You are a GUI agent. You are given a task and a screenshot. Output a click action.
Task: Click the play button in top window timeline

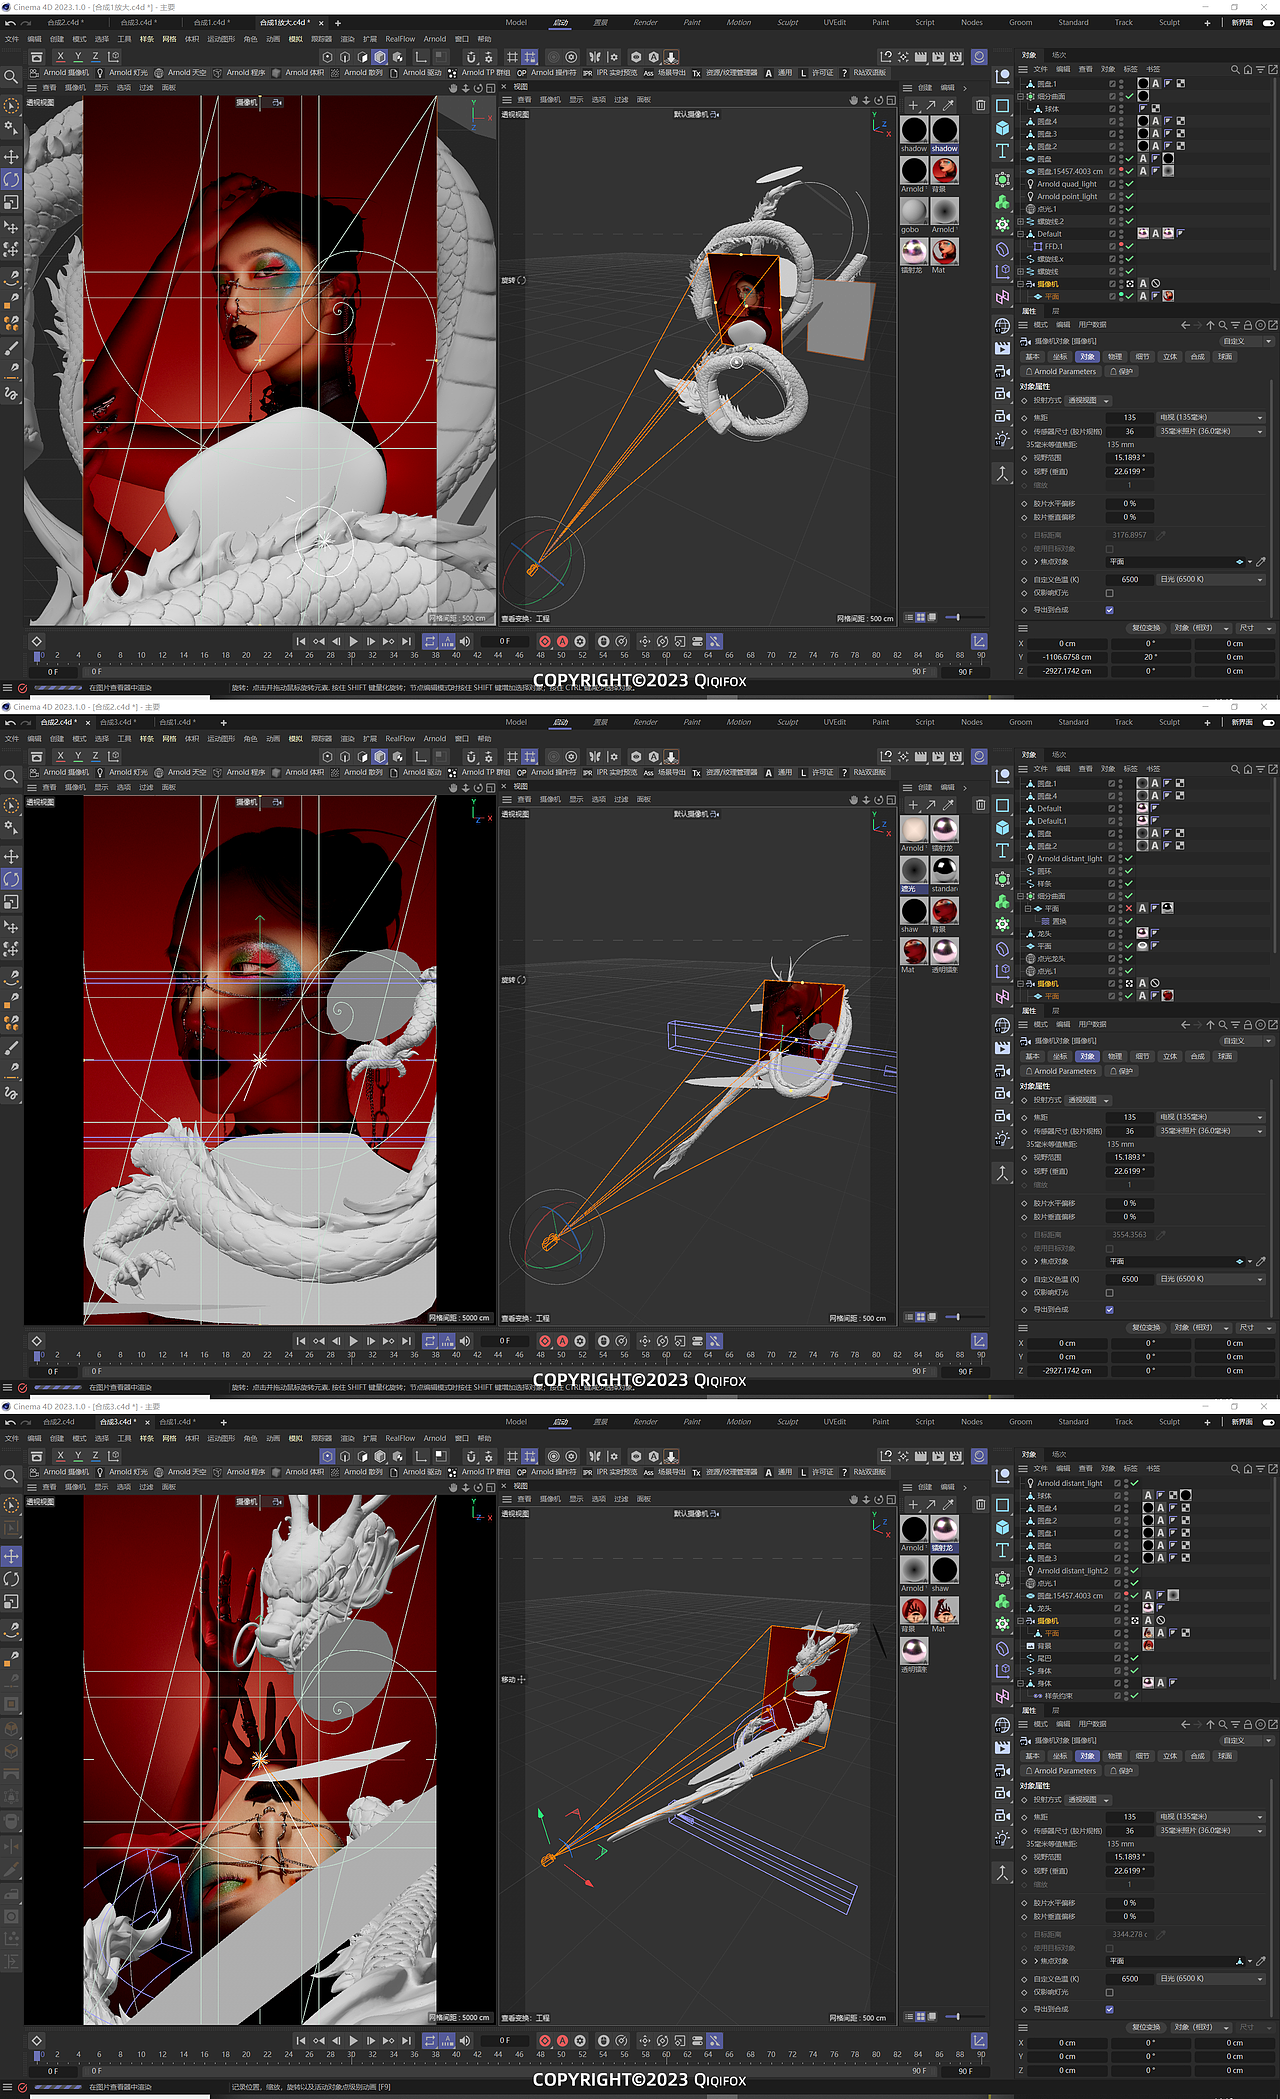(x=353, y=642)
